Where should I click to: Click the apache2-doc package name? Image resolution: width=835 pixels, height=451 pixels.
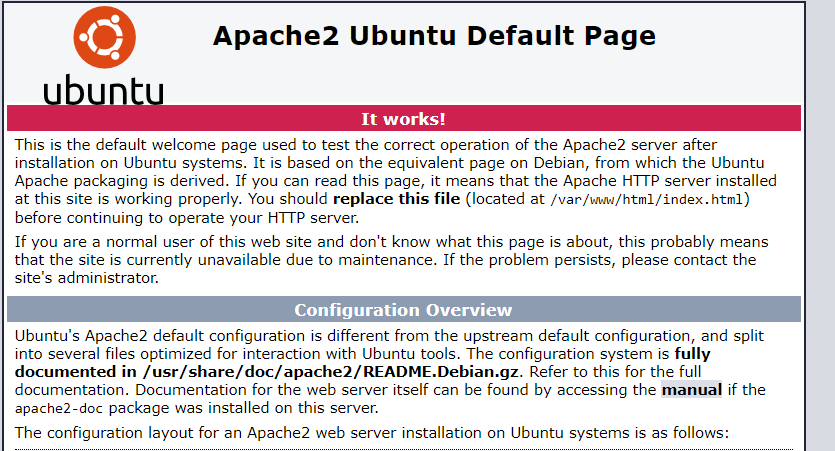tap(59, 409)
